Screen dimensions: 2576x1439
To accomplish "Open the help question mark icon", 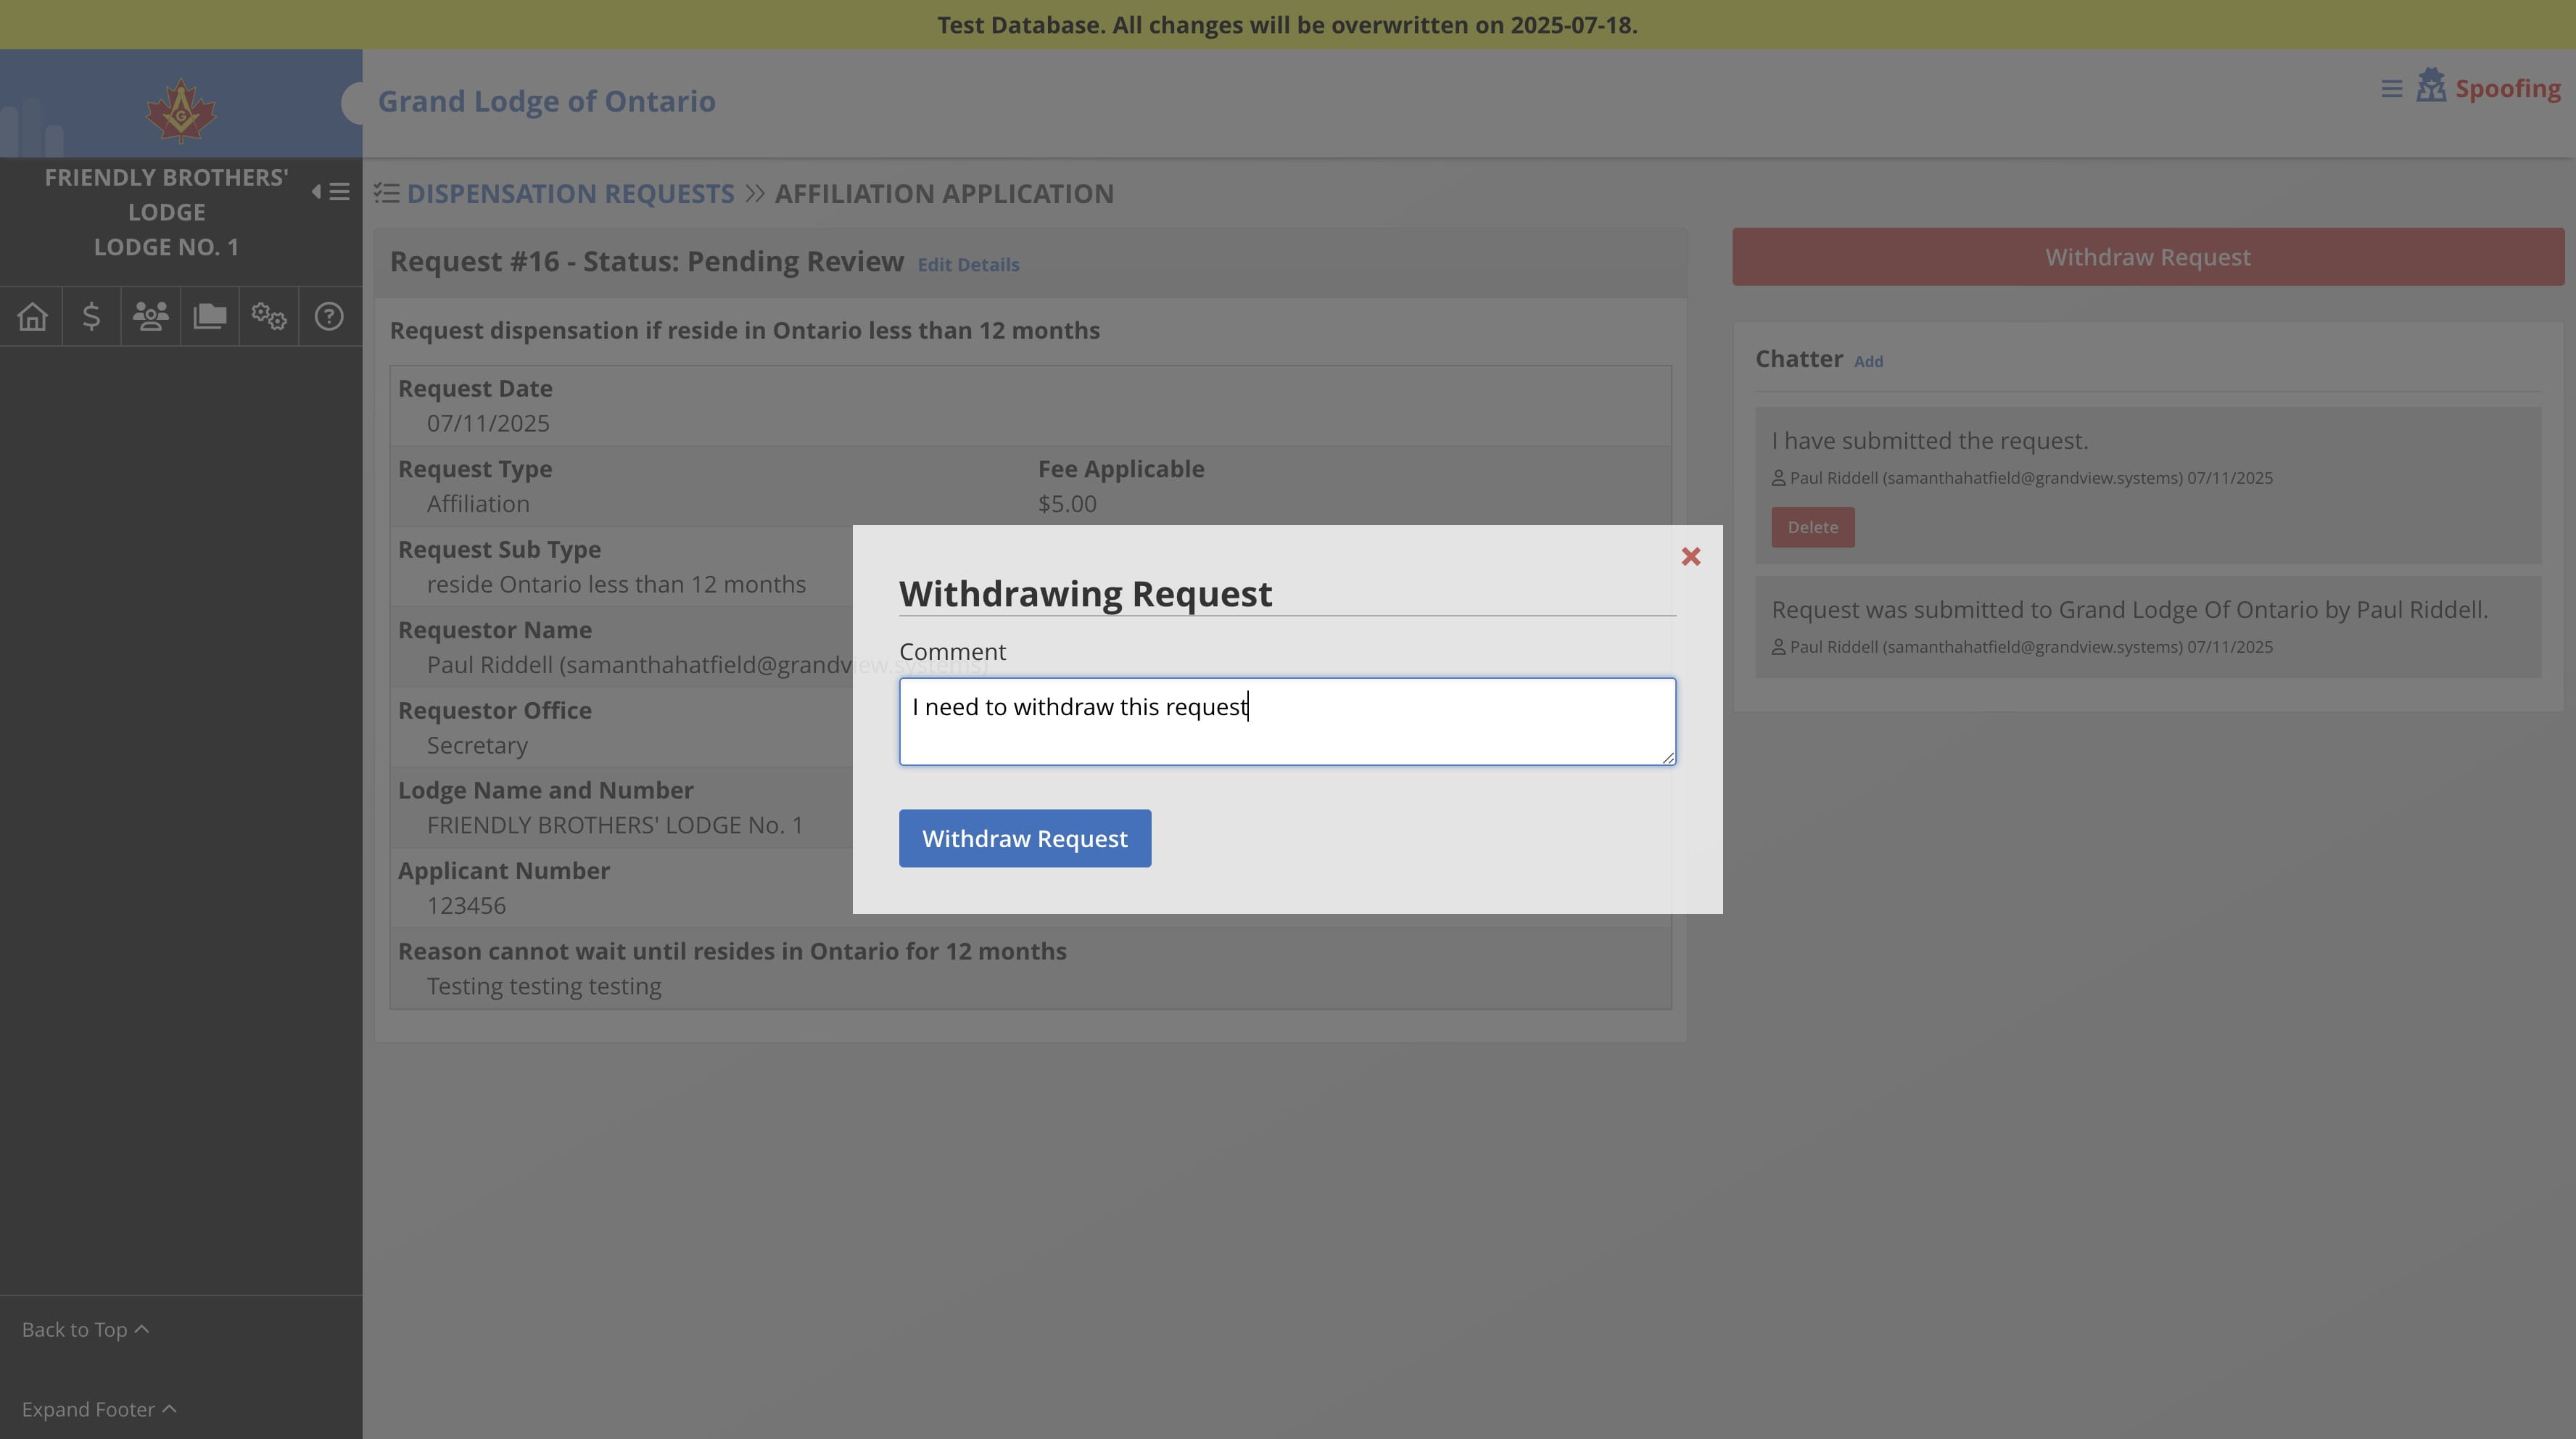I will [328, 317].
